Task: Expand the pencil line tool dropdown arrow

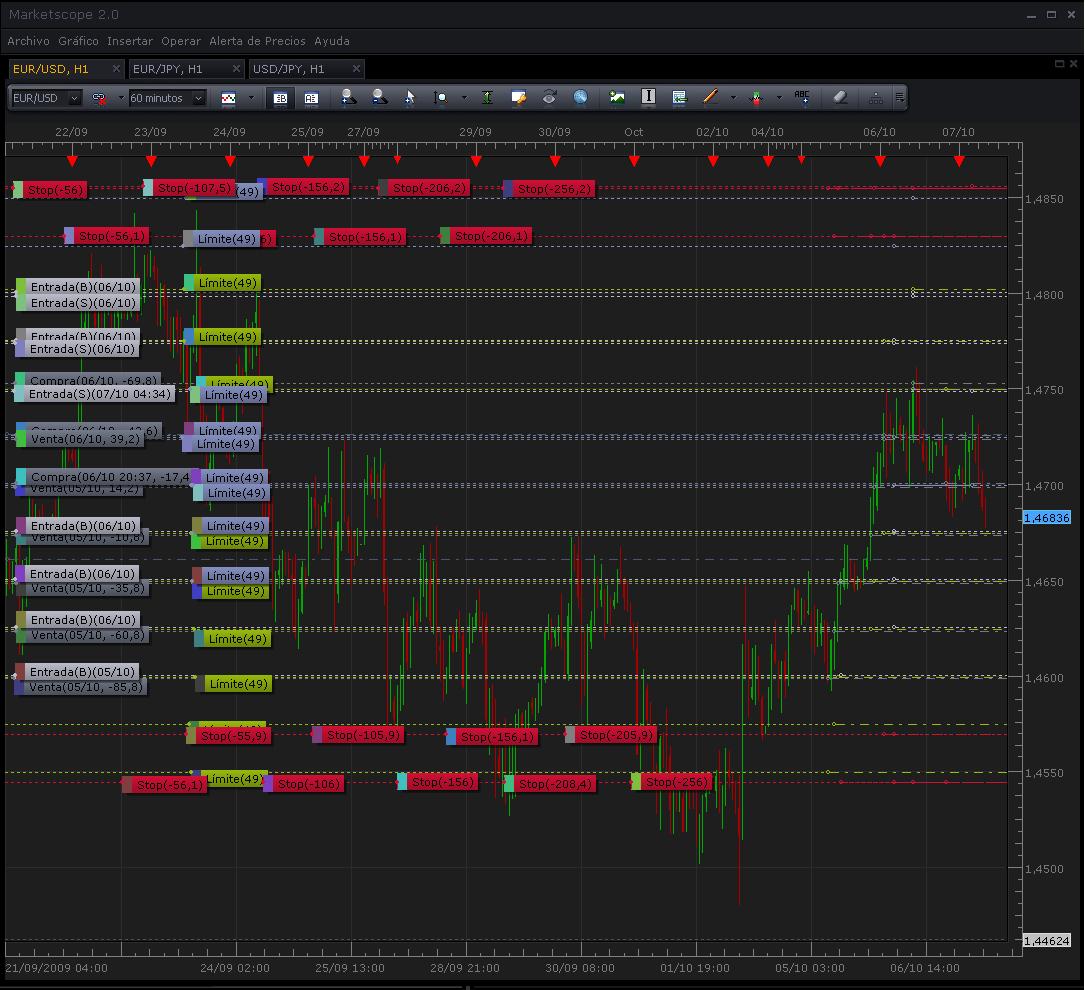Action: coord(733,98)
